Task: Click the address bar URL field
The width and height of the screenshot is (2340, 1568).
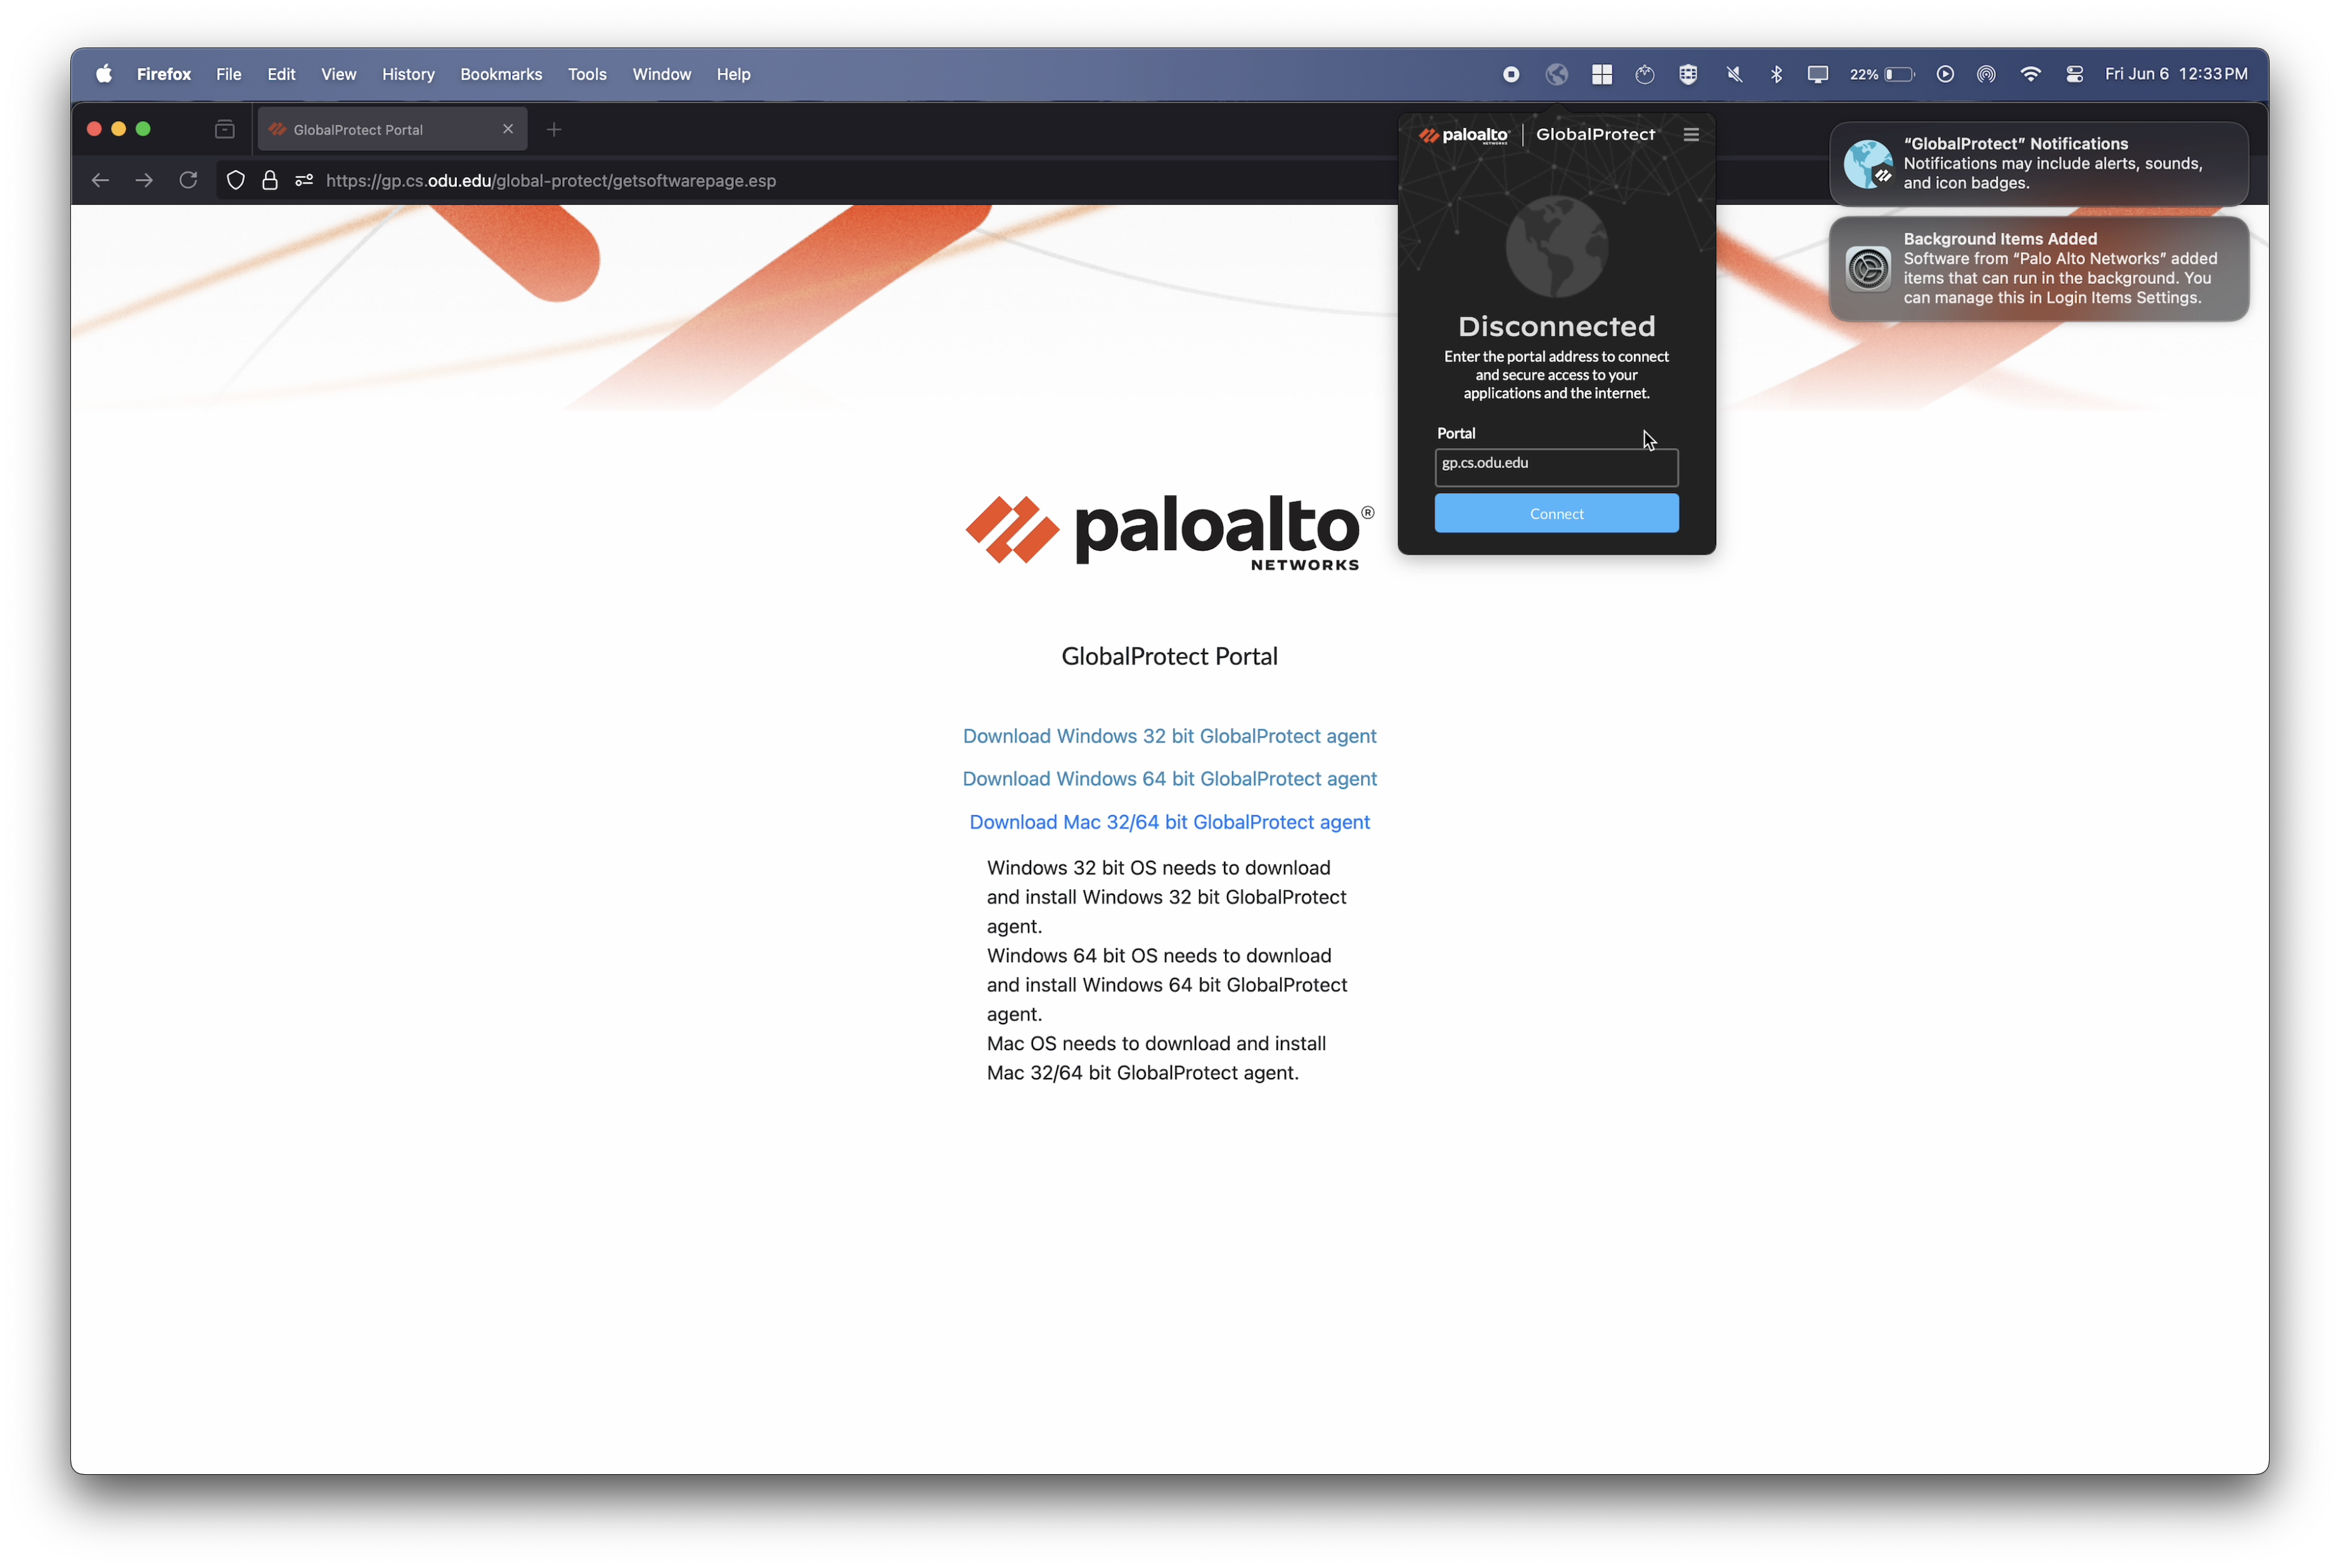Action: point(551,180)
